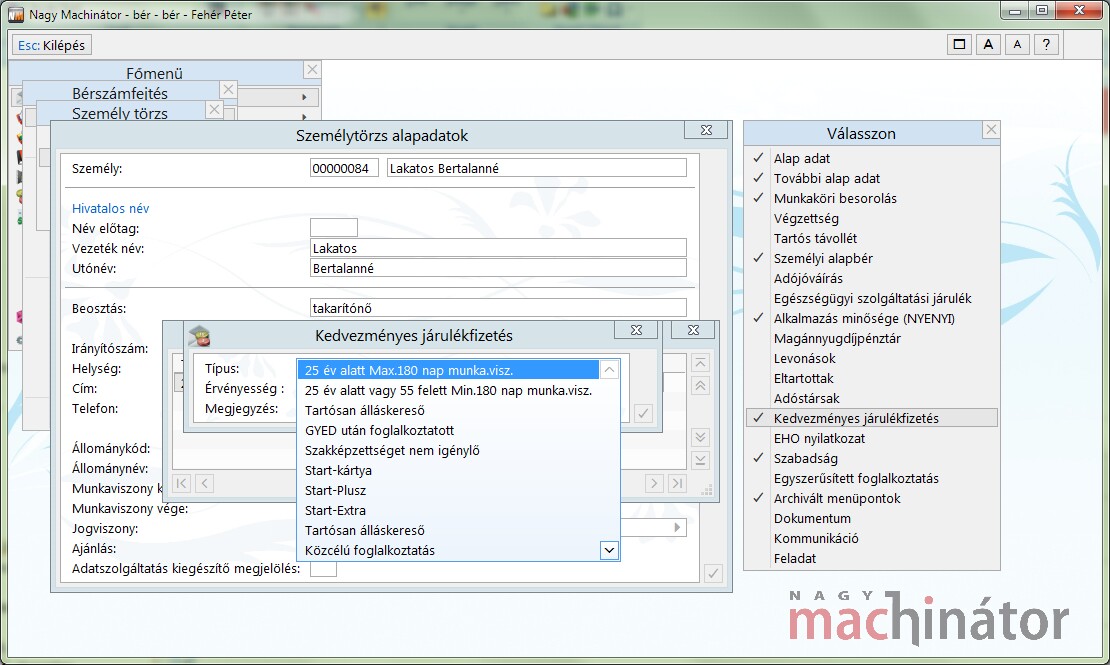Close the Főmenü panel
Viewport: 1110px width, 665px height.
[x=312, y=69]
